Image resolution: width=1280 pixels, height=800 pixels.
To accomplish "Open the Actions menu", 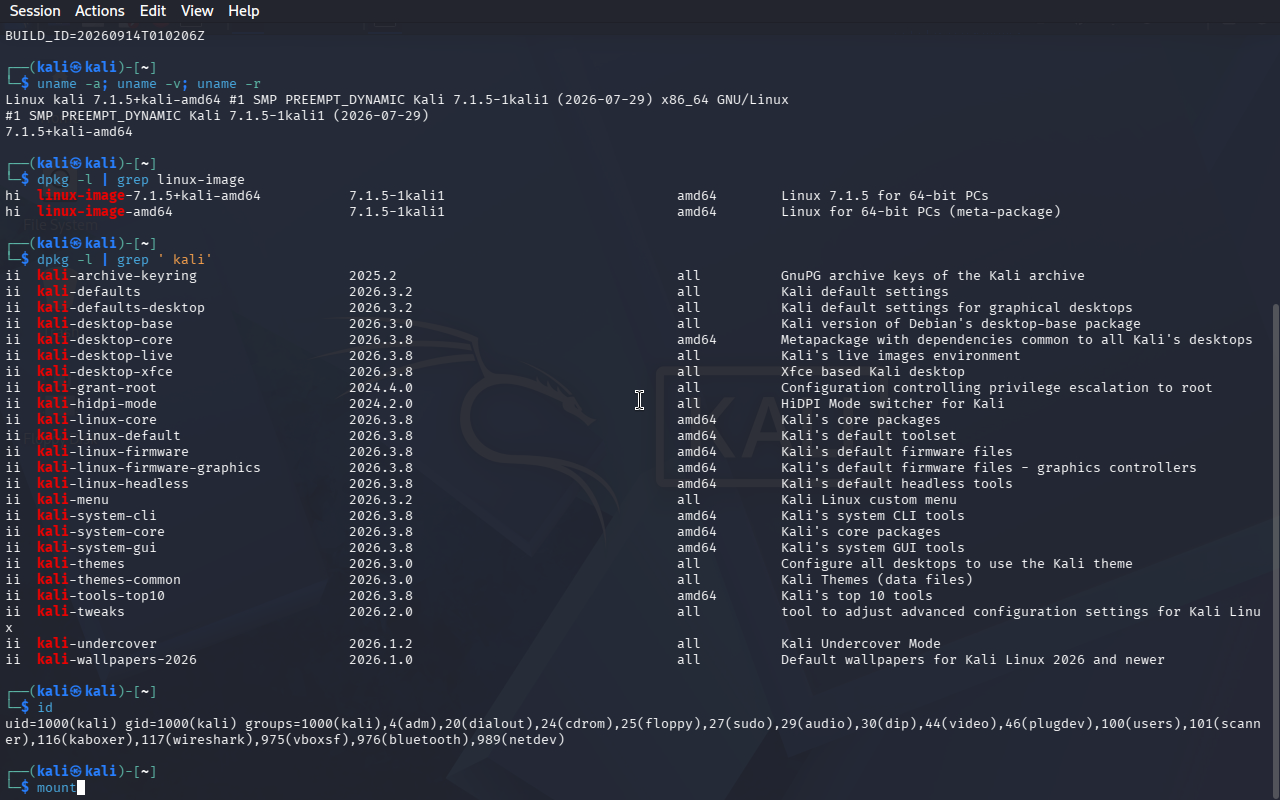I will pos(100,11).
